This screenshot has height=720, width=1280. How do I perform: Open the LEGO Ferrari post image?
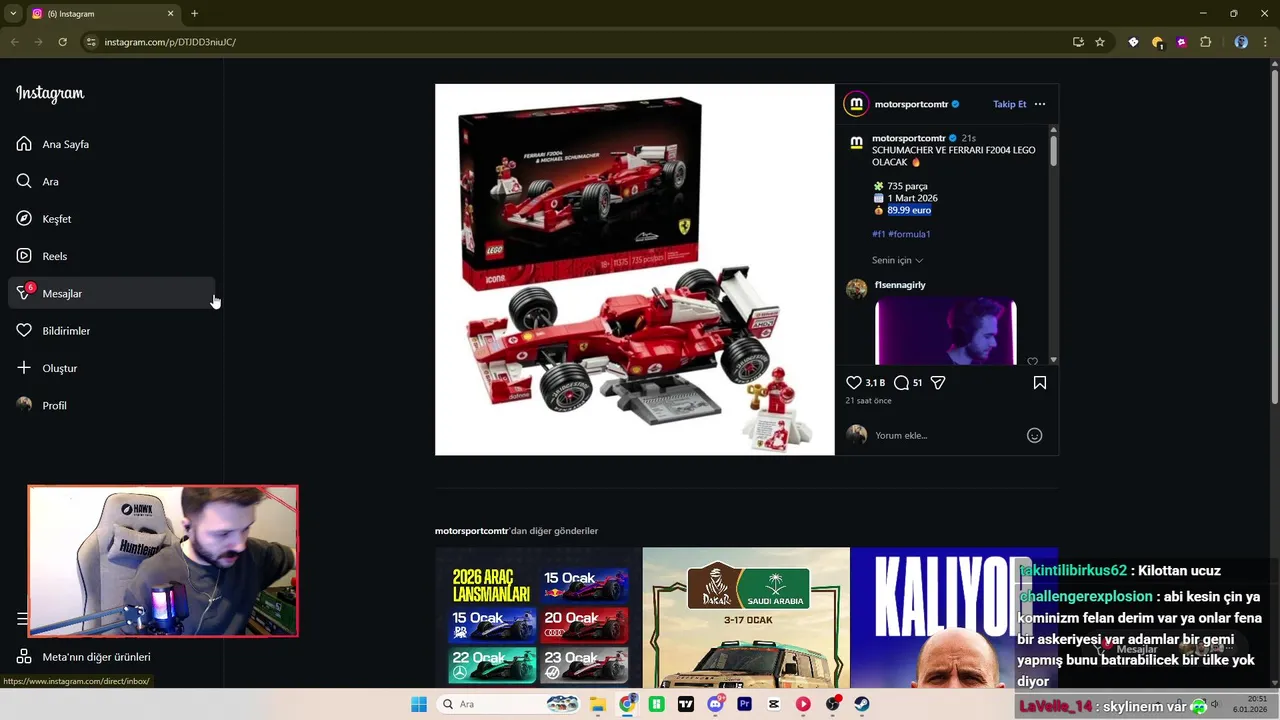pyautogui.click(x=634, y=269)
